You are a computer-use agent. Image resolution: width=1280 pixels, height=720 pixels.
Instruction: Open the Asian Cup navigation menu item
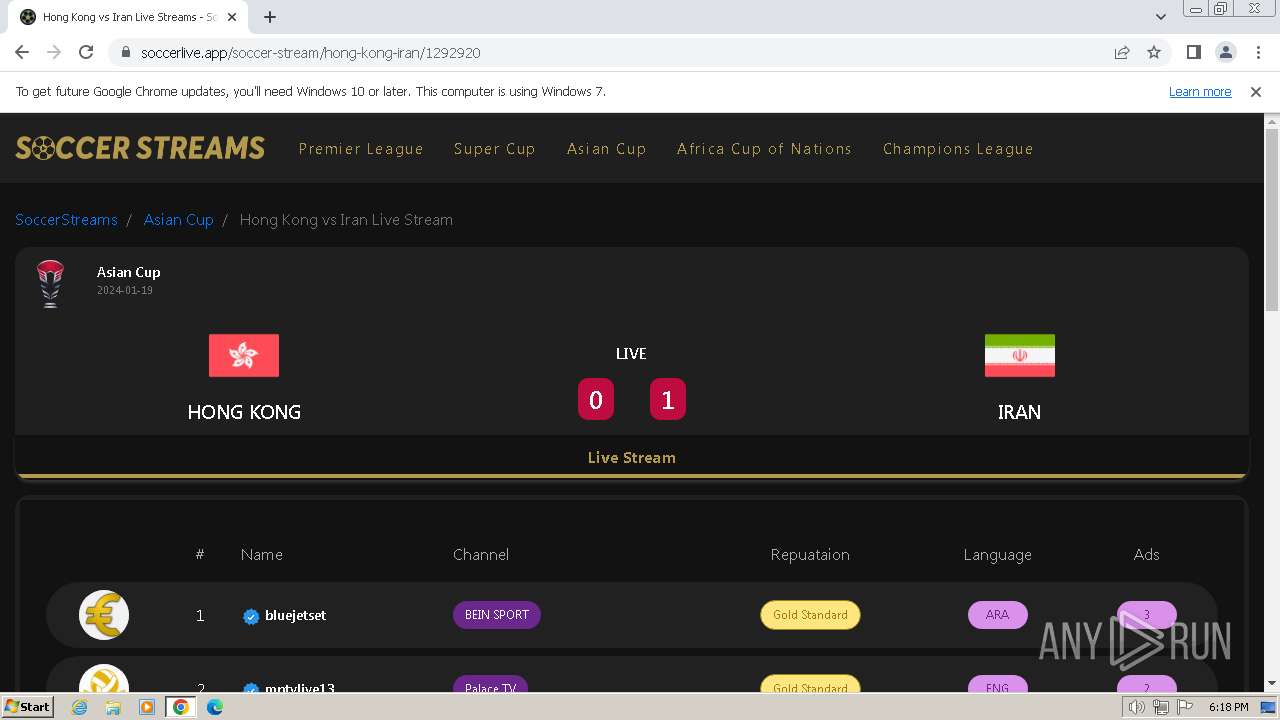tap(606, 149)
